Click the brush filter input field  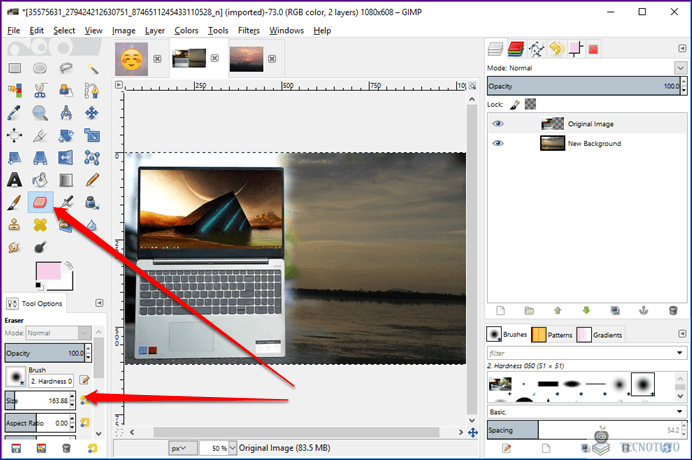[580, 353]
